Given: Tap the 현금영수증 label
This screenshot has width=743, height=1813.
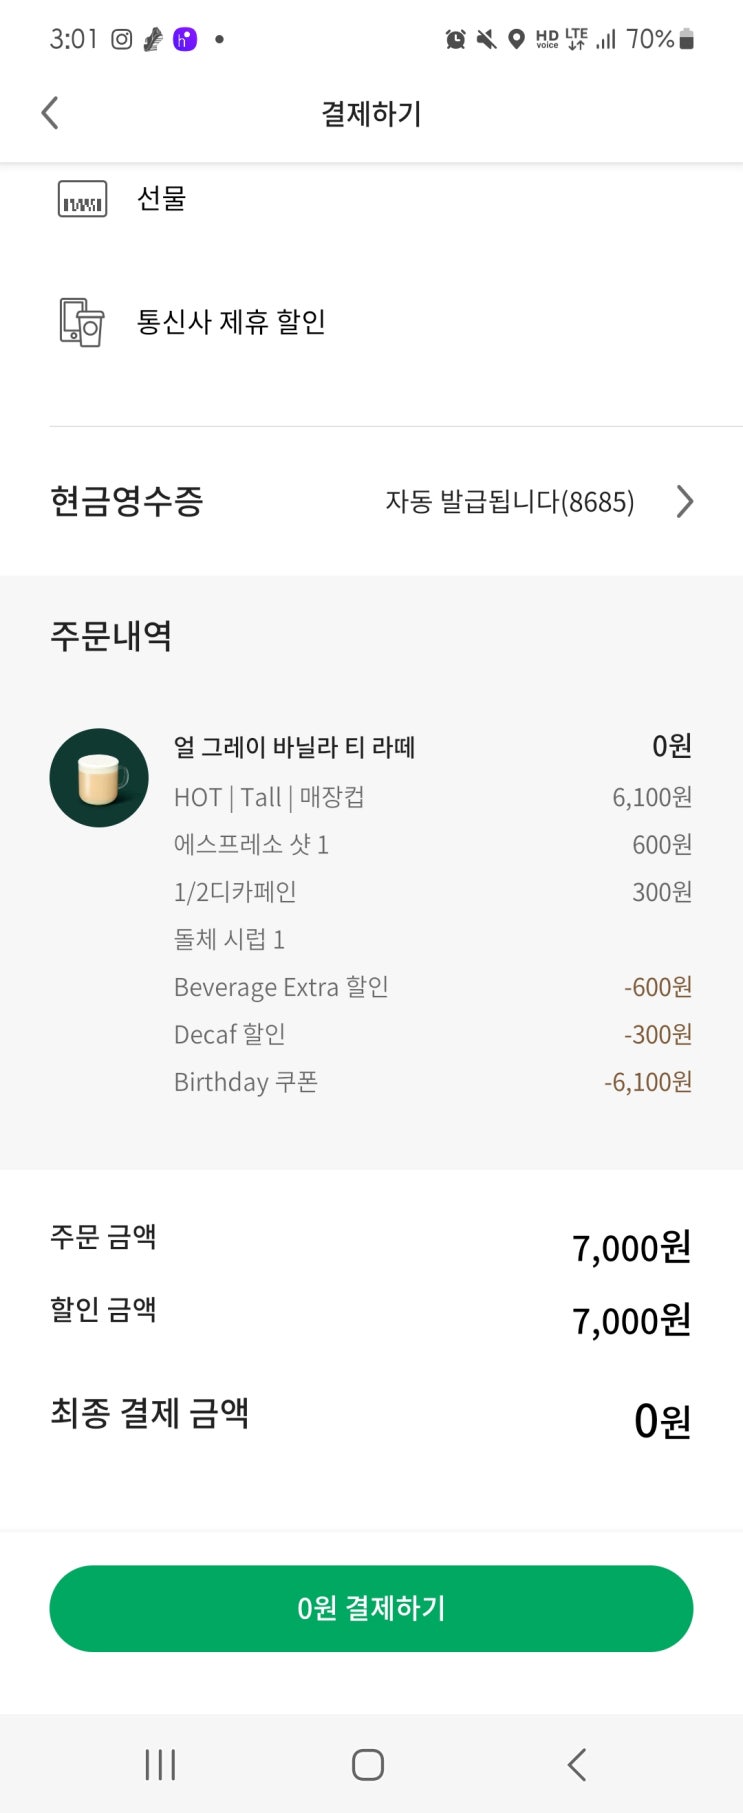Looking at the screenshot, I should [x=127, y=501].
